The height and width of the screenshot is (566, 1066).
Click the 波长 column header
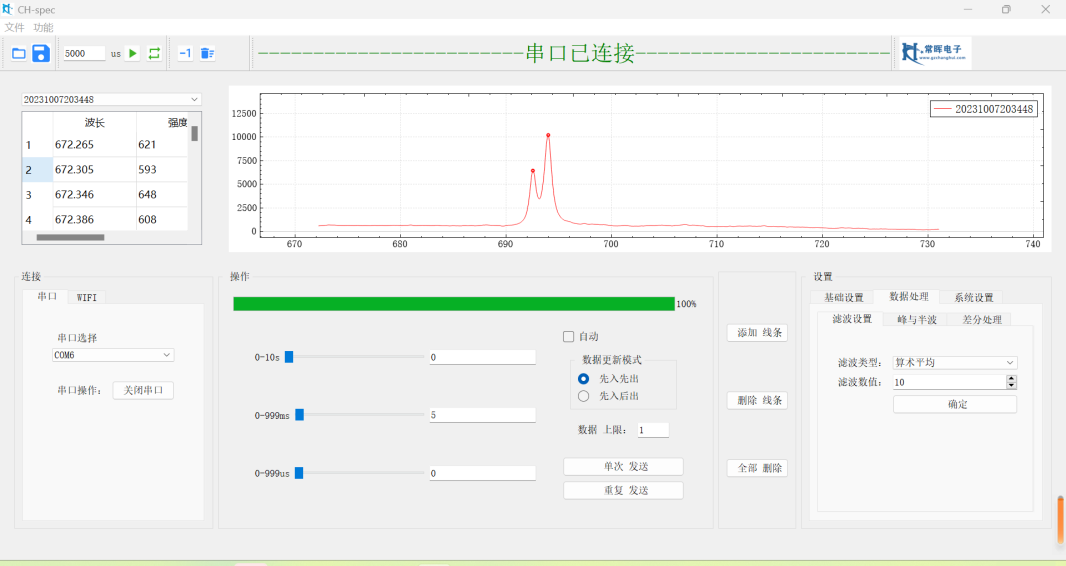click(x=94, y=122)
